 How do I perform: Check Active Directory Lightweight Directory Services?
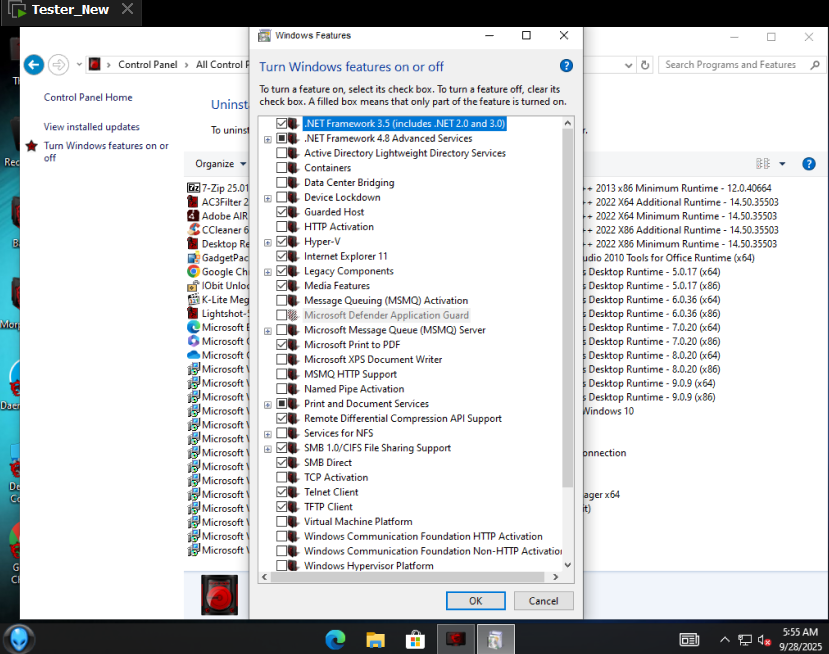(x=282, y=153)
